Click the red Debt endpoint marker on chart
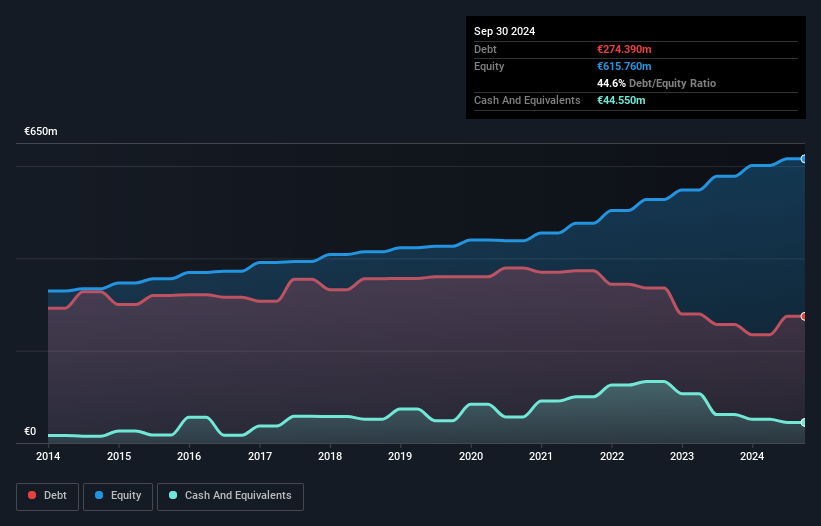The height and width of the screenshot is (526, 821). click(803, 316)
